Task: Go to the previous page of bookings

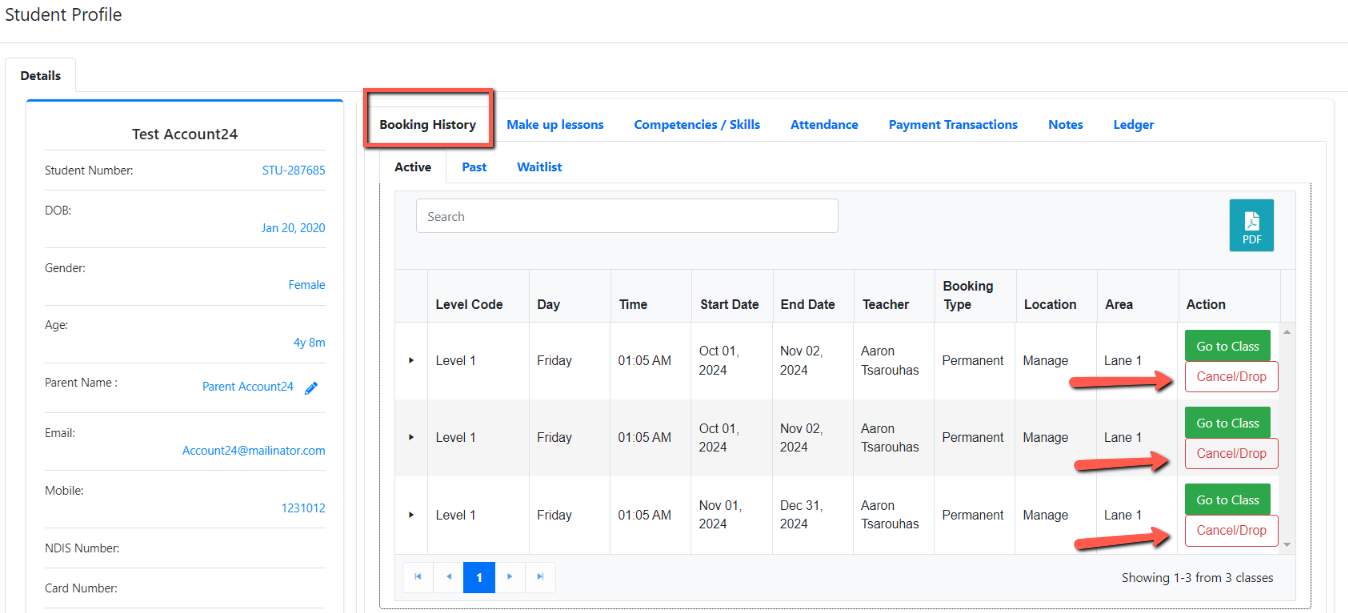Action: pyautogui.click(x=448, y=577)
